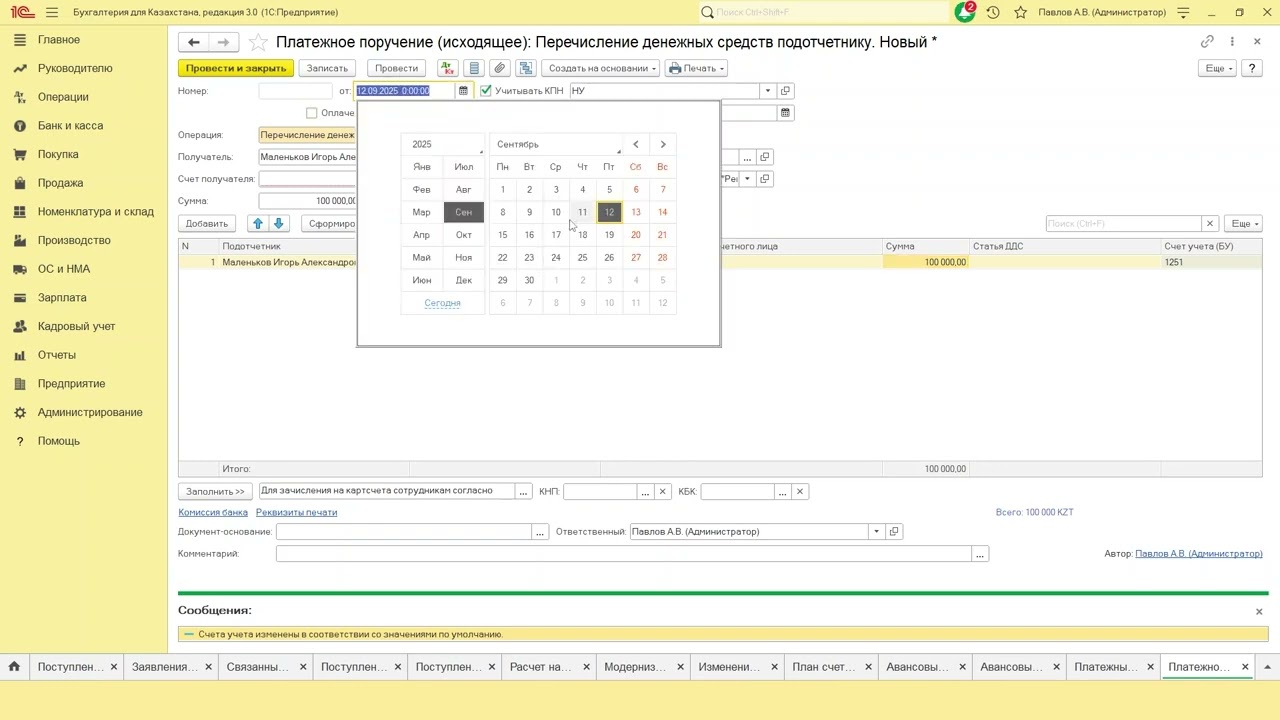Click the Заполнить >> button
The width and height of the screenshot is (1280, 720).
(x=215, y=492)
